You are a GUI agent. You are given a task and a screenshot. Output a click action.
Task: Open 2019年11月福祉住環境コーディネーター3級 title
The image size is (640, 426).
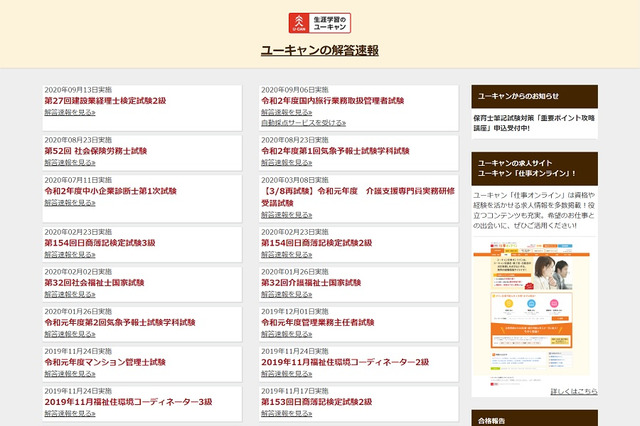128,402
